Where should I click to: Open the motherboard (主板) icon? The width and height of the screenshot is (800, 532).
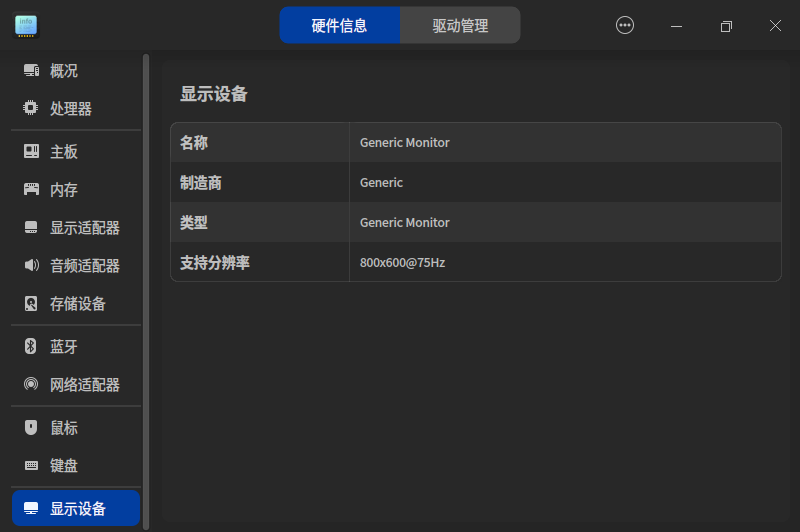coord(31,151)
